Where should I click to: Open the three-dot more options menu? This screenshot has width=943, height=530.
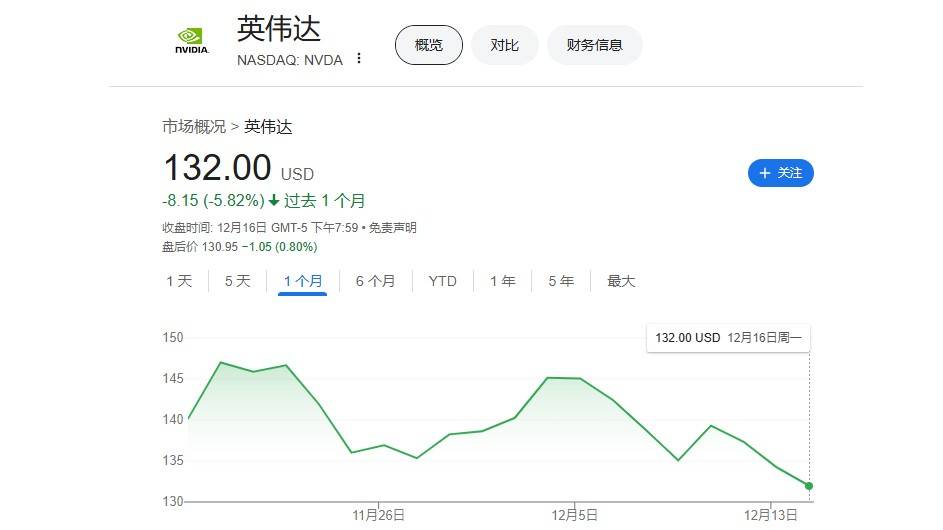click(359, 59)
